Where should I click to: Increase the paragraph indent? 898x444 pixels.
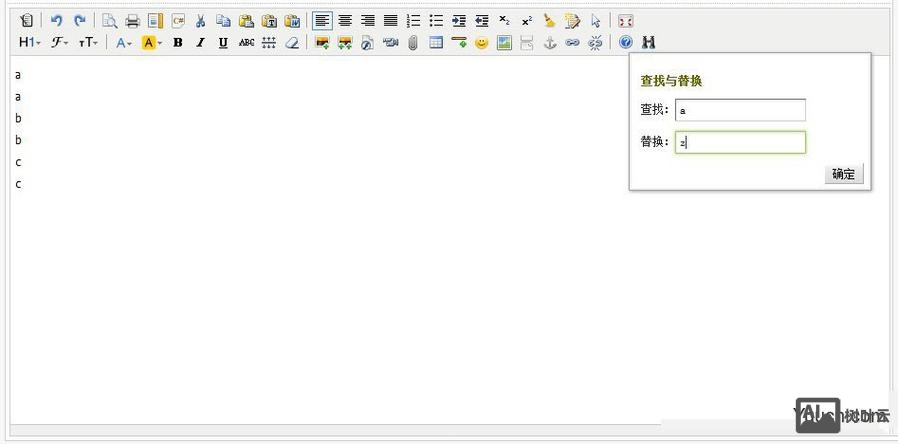[x=459, y=21]
